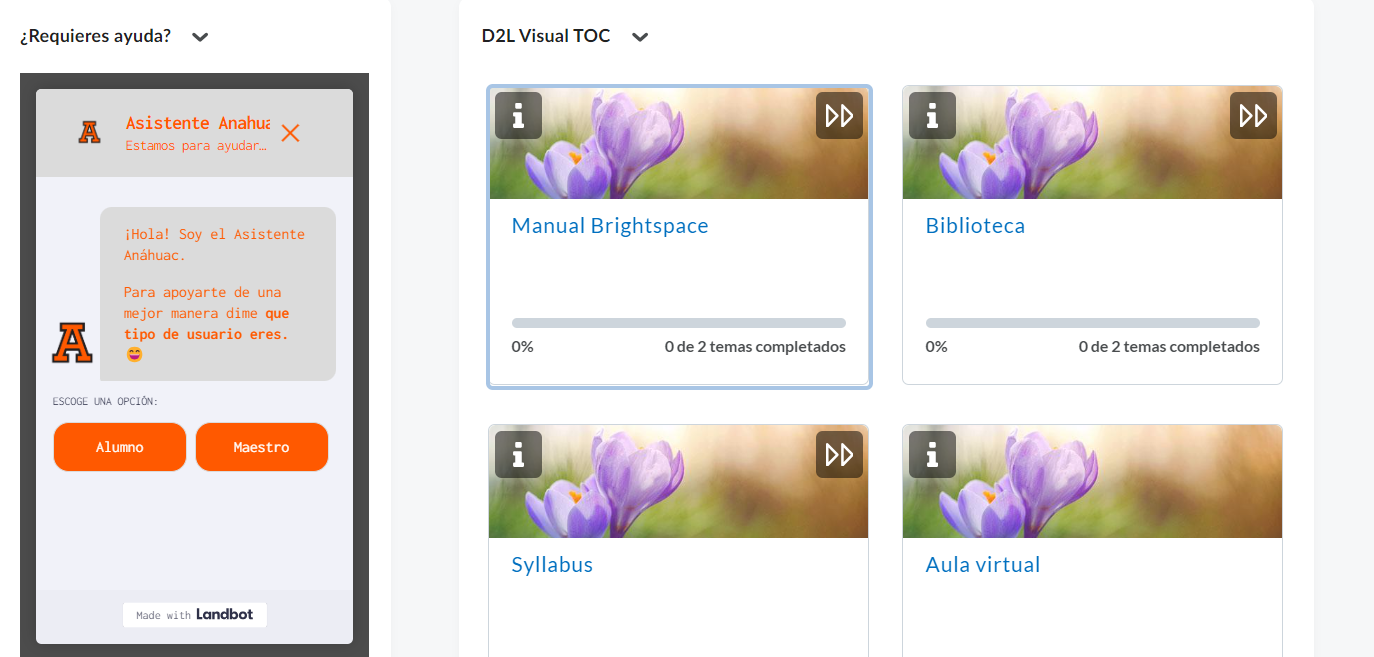Select the Maestro option
The height and width of the screenshot is (657, 1374).
pyautogui.click(x=262, y=447)
